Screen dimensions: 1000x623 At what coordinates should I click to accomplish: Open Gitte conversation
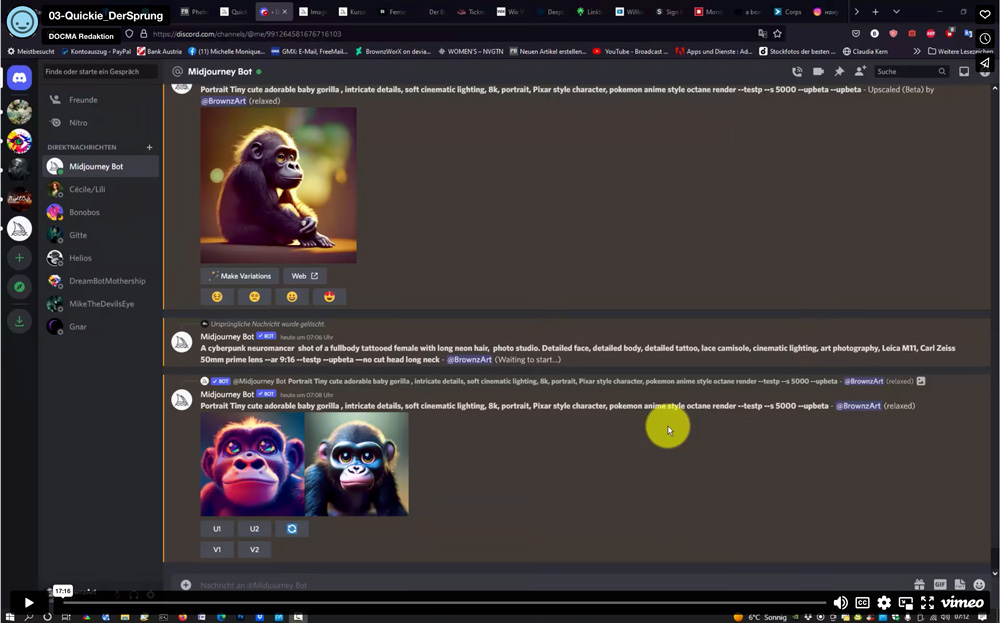101,235
